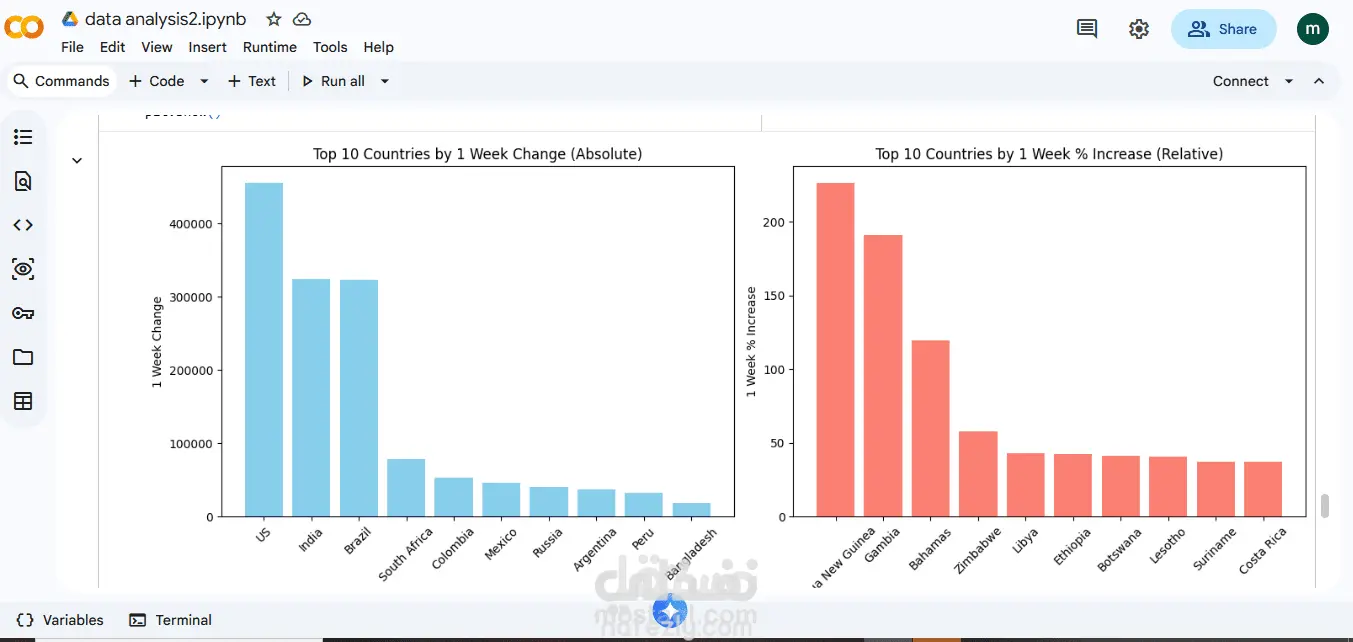Click the Share button

coord(1224,29)
